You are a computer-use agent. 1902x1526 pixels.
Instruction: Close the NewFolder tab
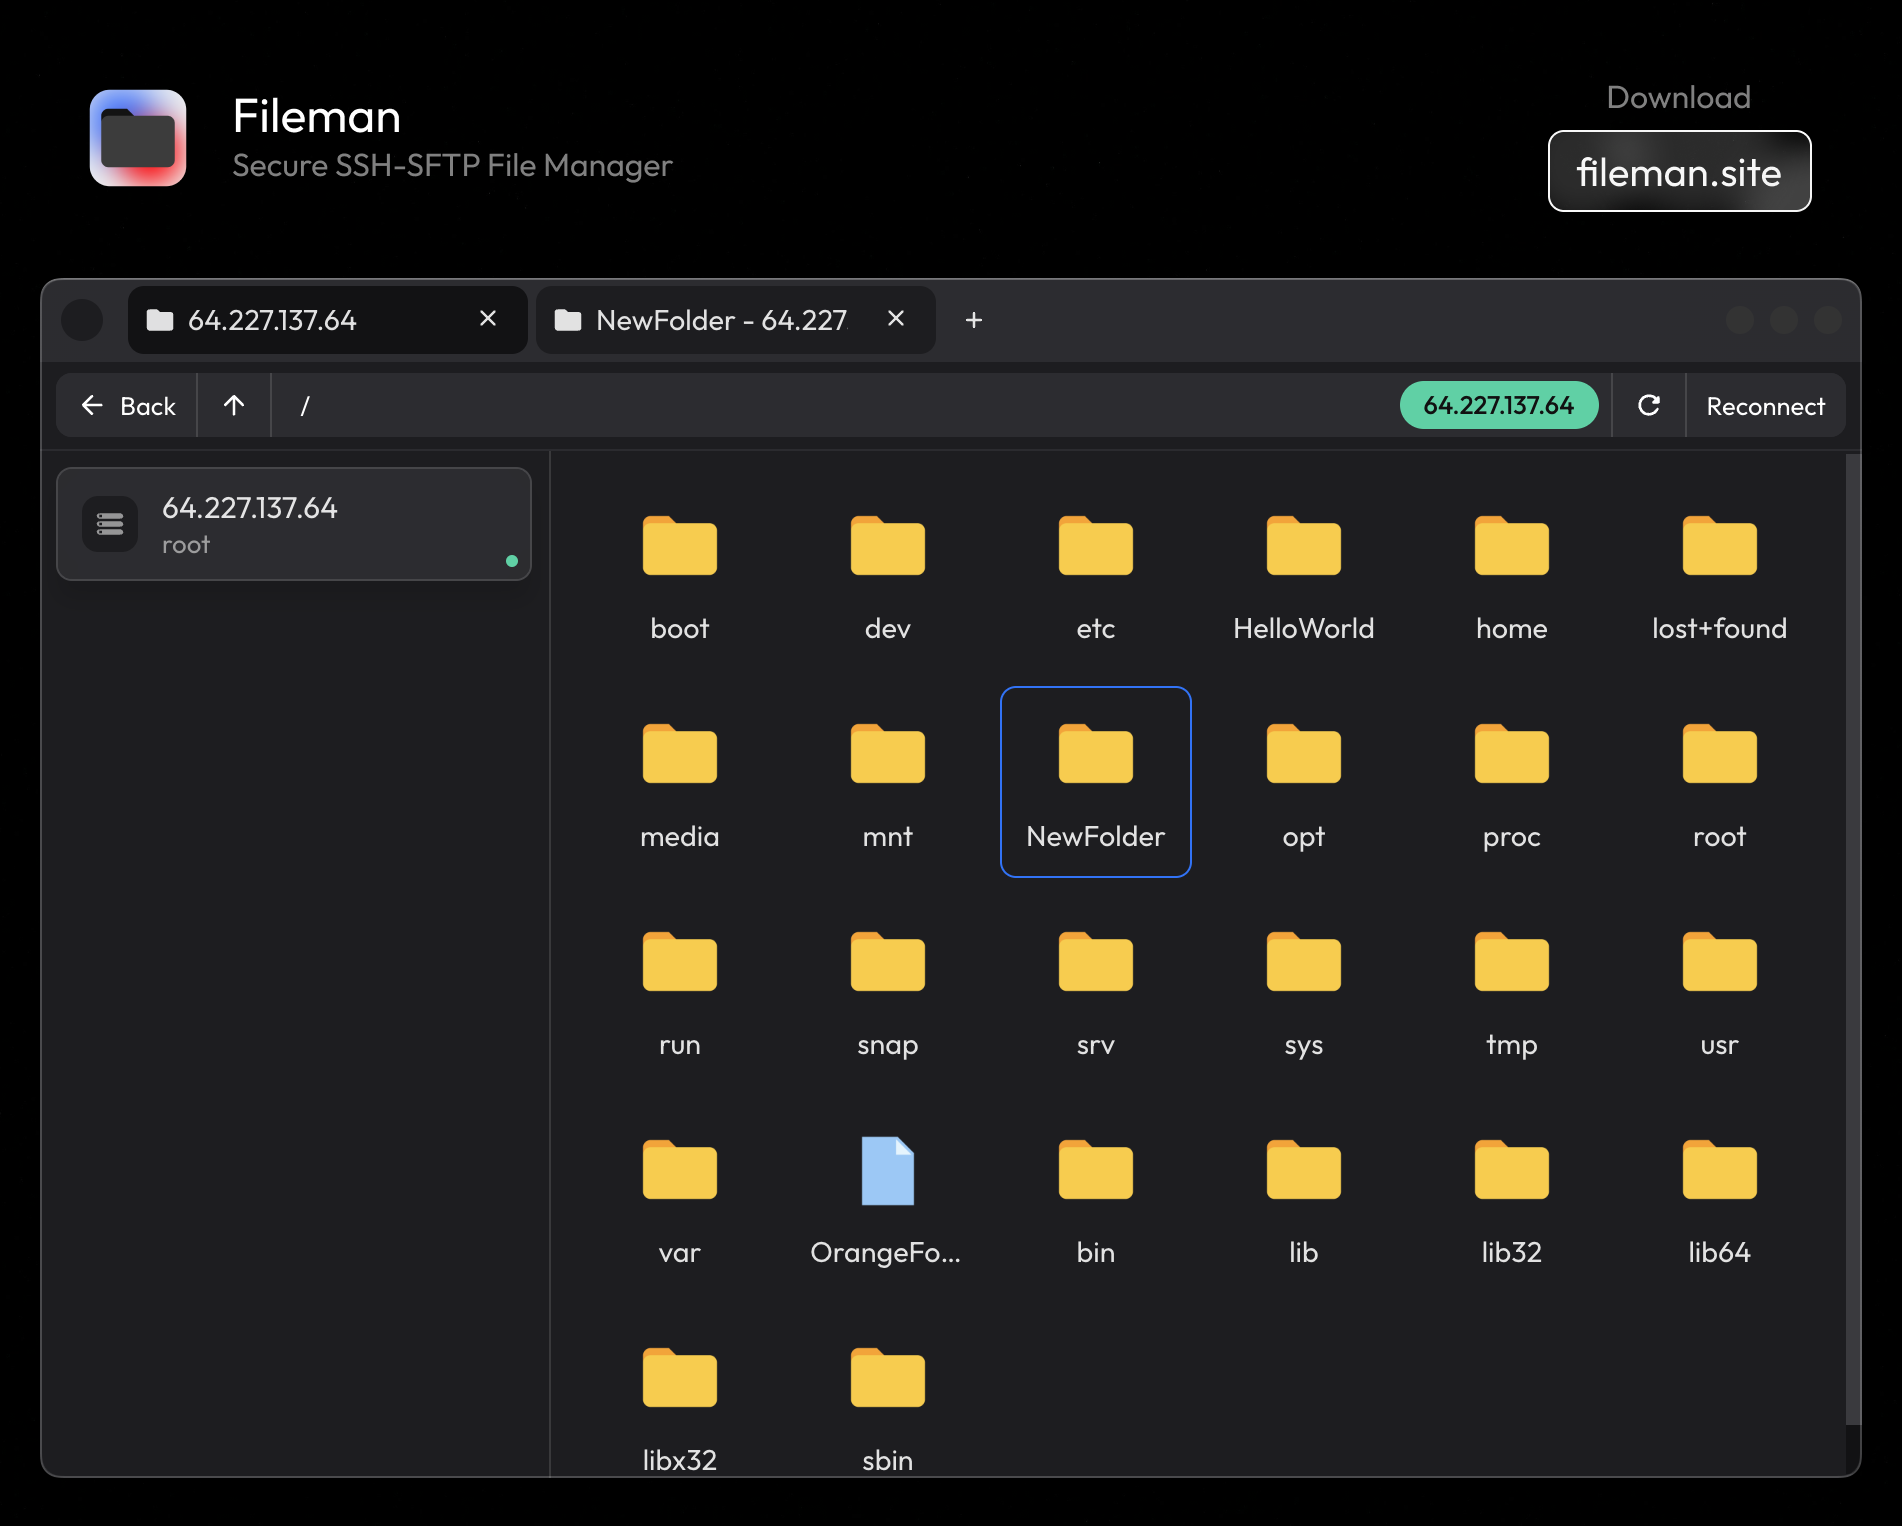[896, 319]
